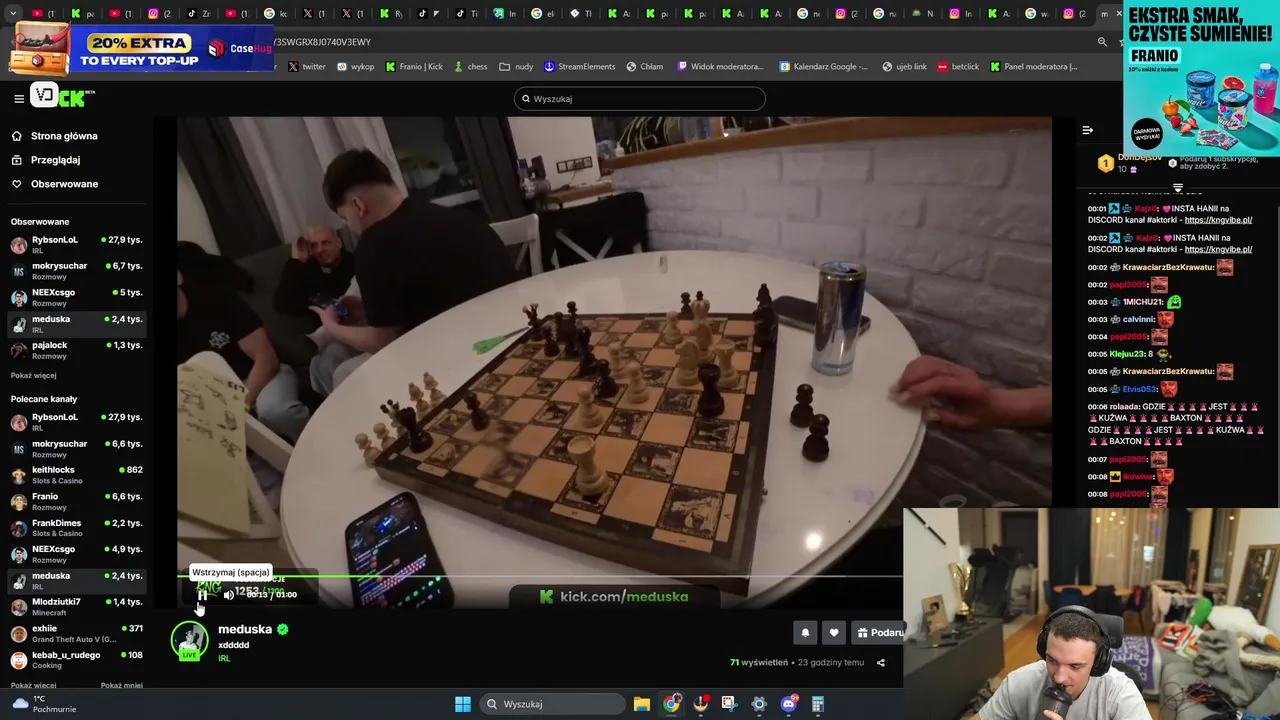Switch to Chrome on the taskbar
The width and height of the screenshot is (1280, 720).
(x=671, y=704)
